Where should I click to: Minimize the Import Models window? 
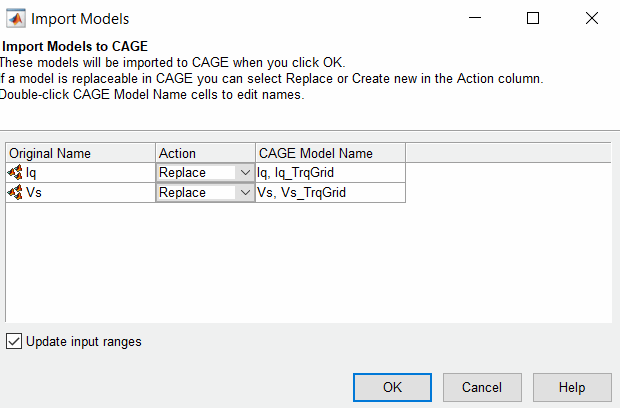(474, 18)
